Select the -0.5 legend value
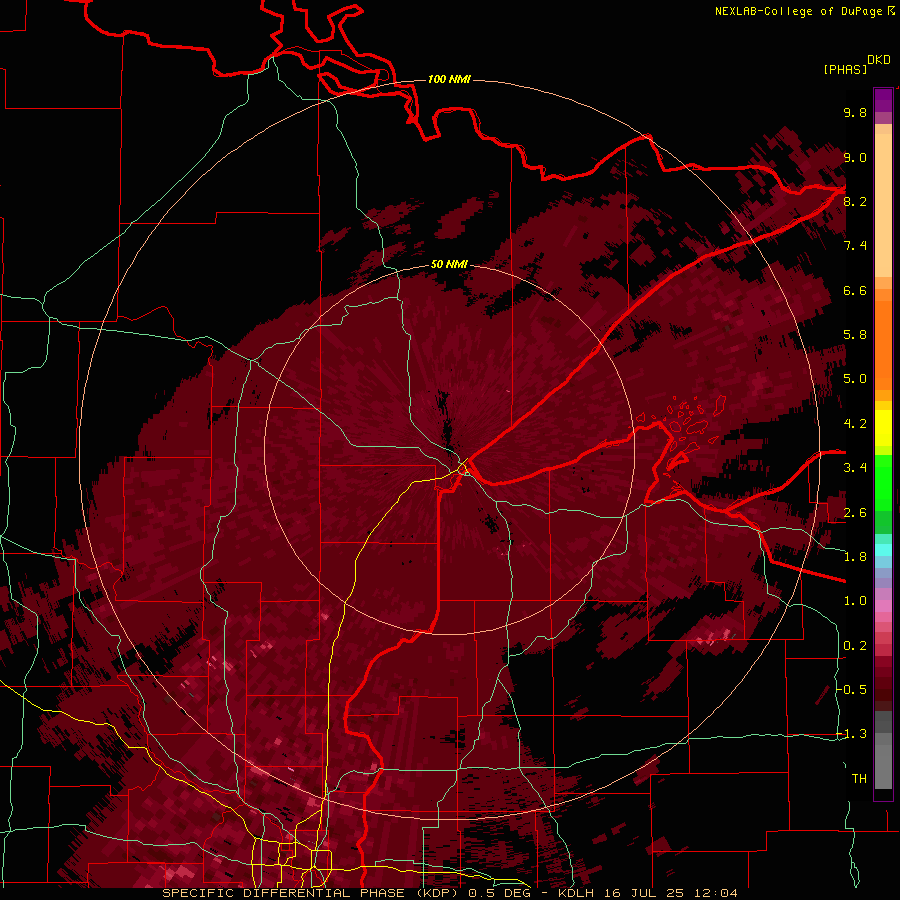This screenshot has height=900, width=900. tap(852, 690)
